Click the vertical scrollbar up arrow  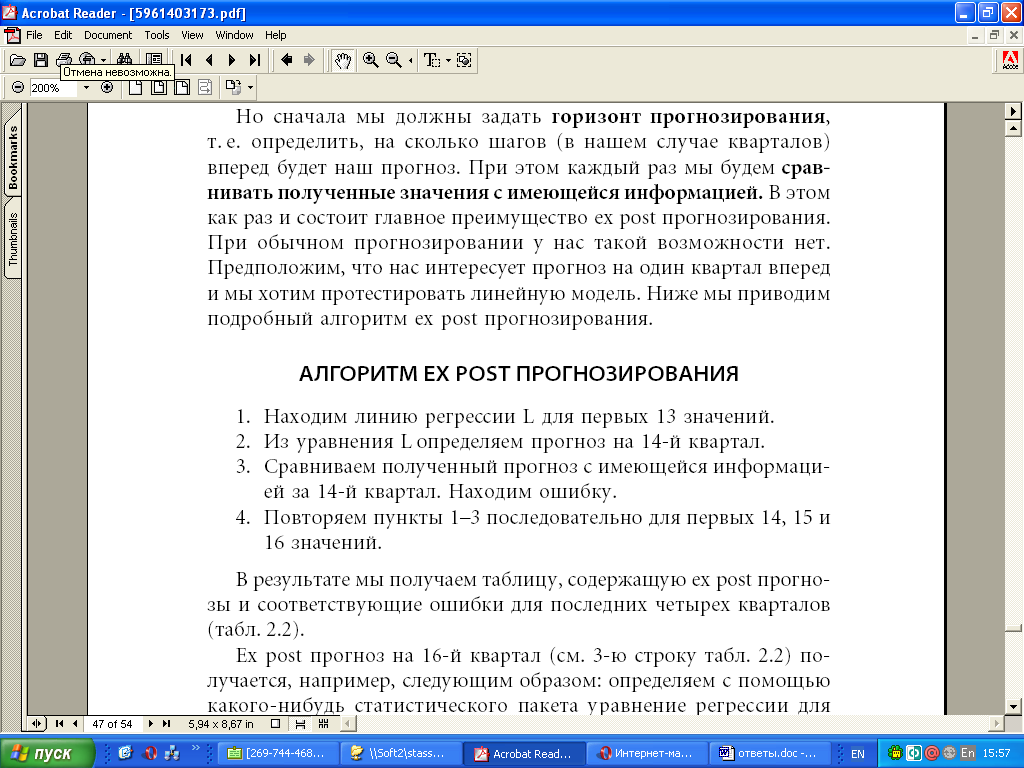click(x=1013, y=128)
